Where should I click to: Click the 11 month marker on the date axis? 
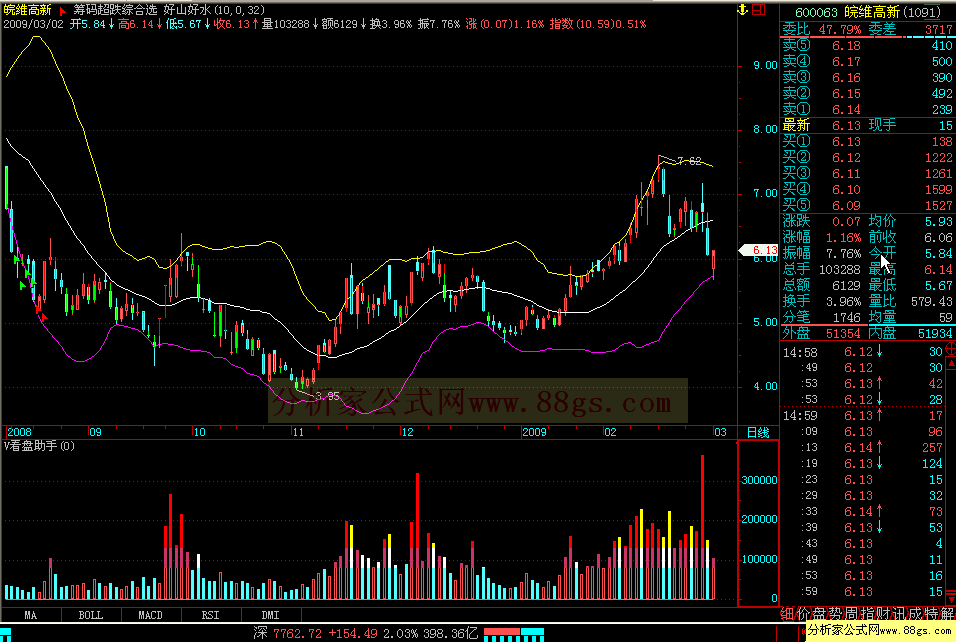[298, 432]
